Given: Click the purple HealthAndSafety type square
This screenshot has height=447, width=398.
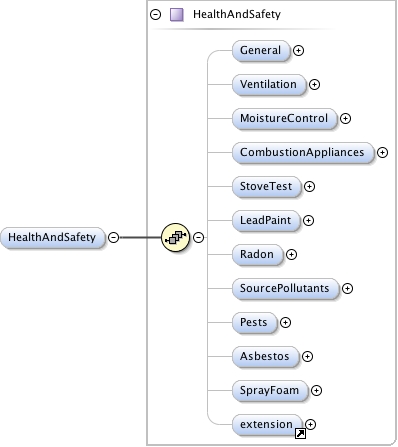Looking at the screenshot, I should 177,15.
